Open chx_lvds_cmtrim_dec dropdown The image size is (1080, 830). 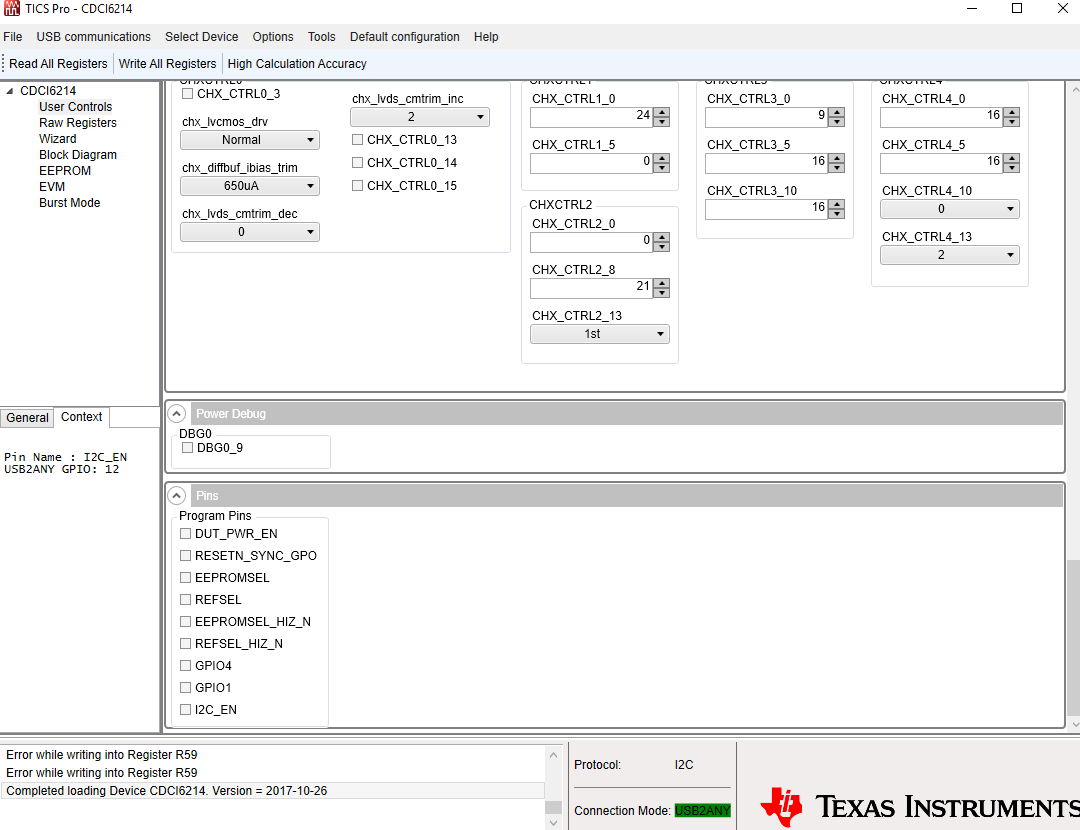pos(250,232)
